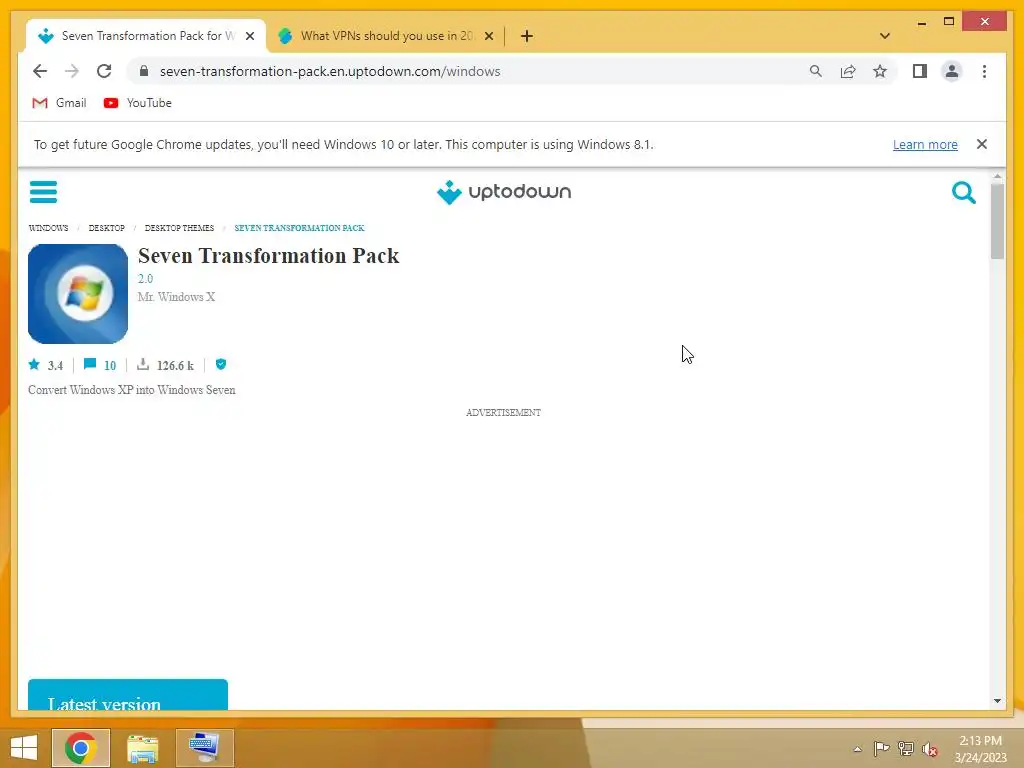Click 'Convert Windows XP into Windows Seven' text
1024x768 pixels.
pyautogui.click(x=132, y=390)
